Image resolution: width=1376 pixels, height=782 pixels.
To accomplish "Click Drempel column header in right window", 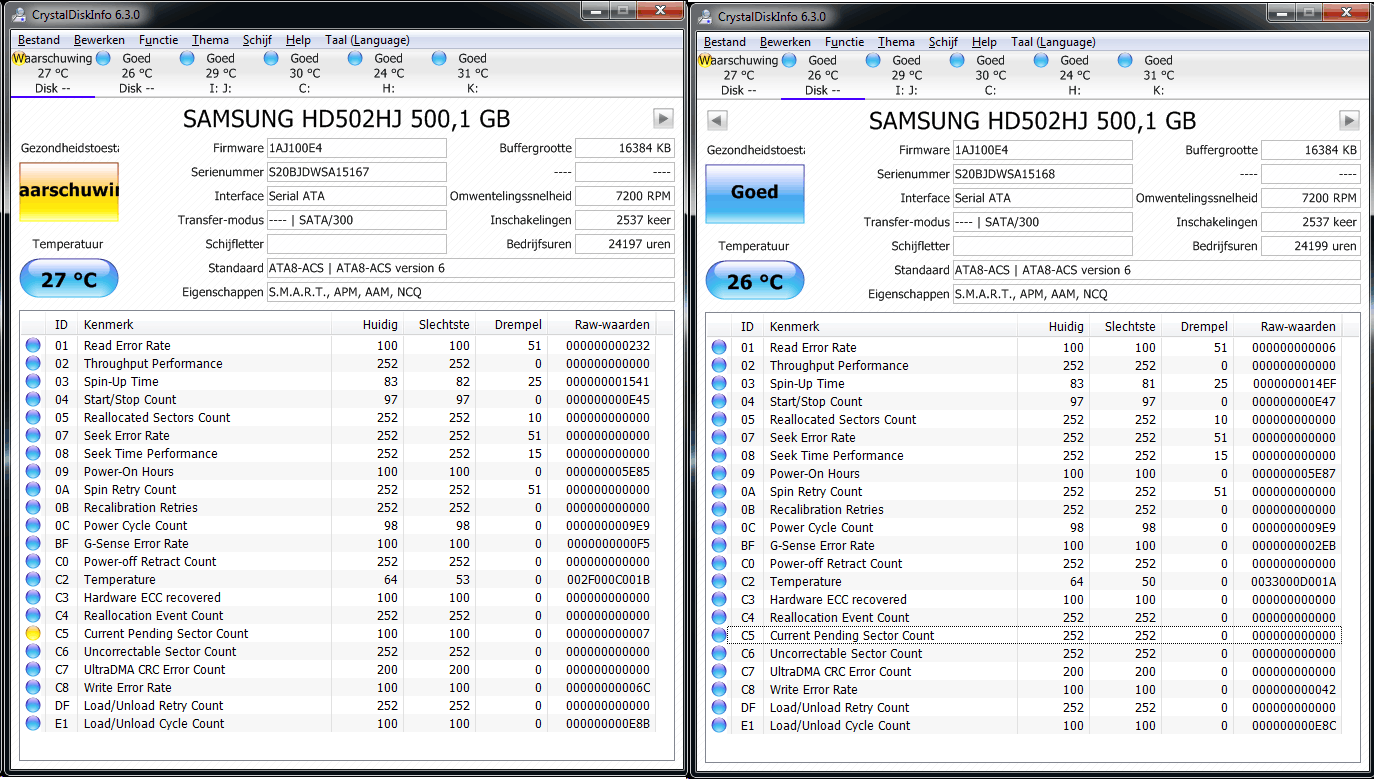I will [1198, 327].
